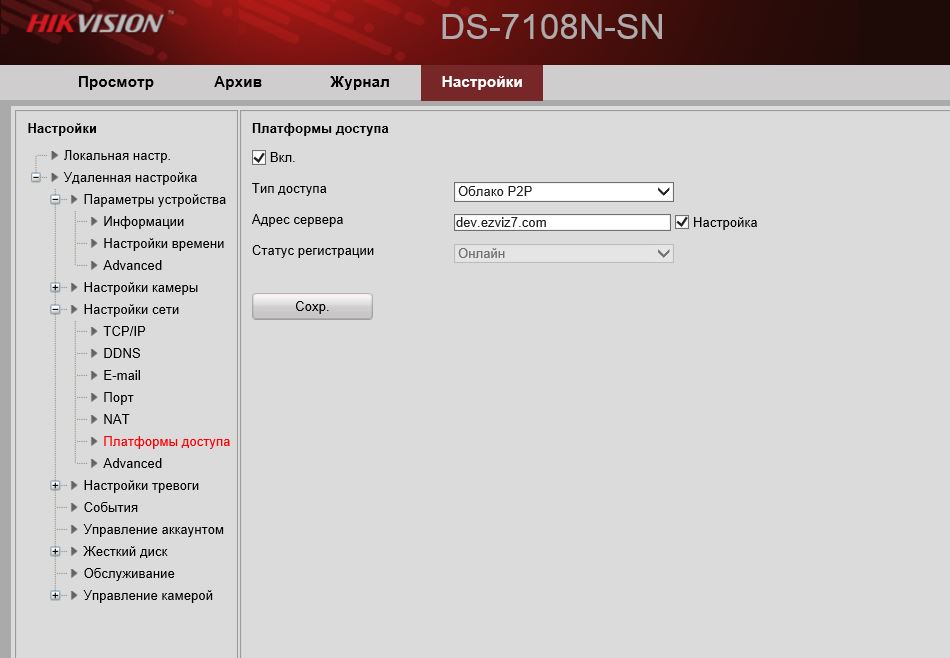Open the TCP/IP settings page
Viewport: 950px width, 658px height.
tap(124, 331)
